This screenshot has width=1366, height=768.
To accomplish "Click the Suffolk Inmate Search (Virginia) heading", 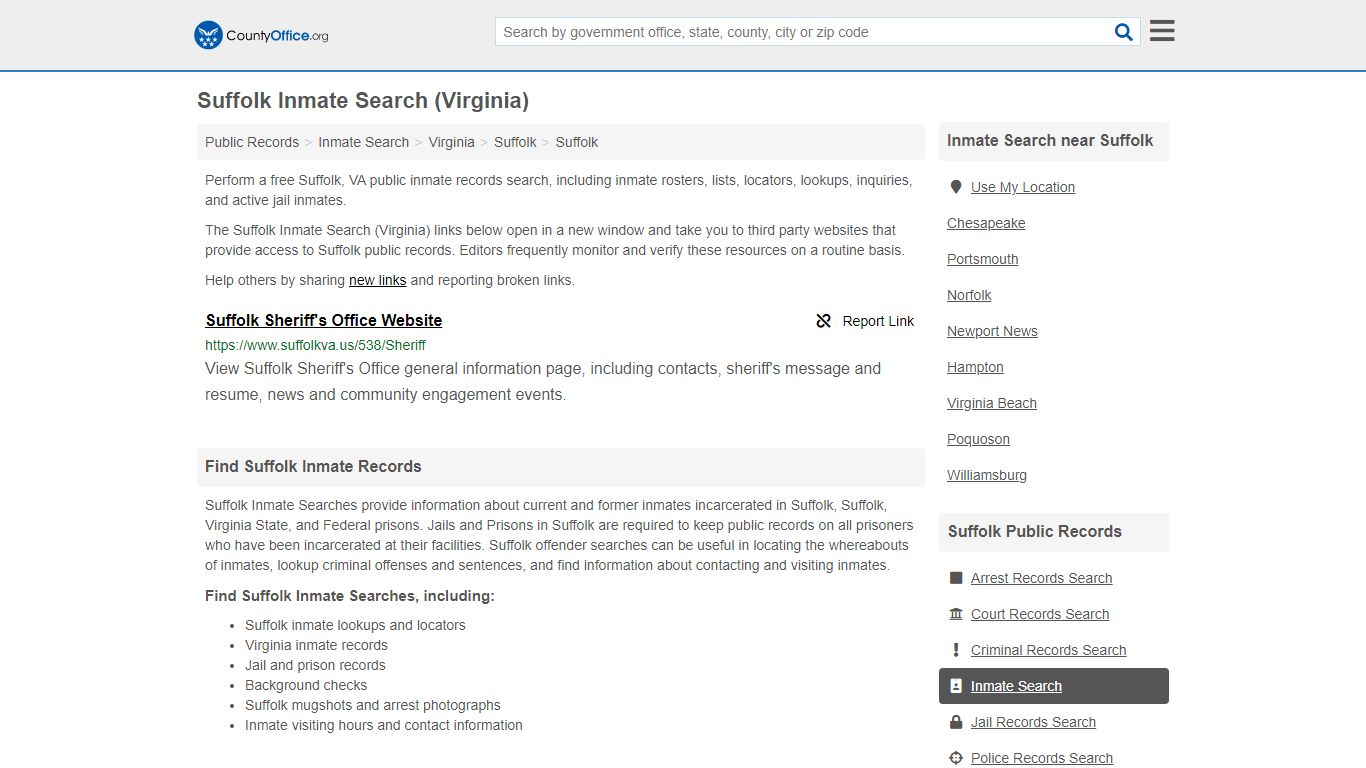I will [x=363, y=101].
